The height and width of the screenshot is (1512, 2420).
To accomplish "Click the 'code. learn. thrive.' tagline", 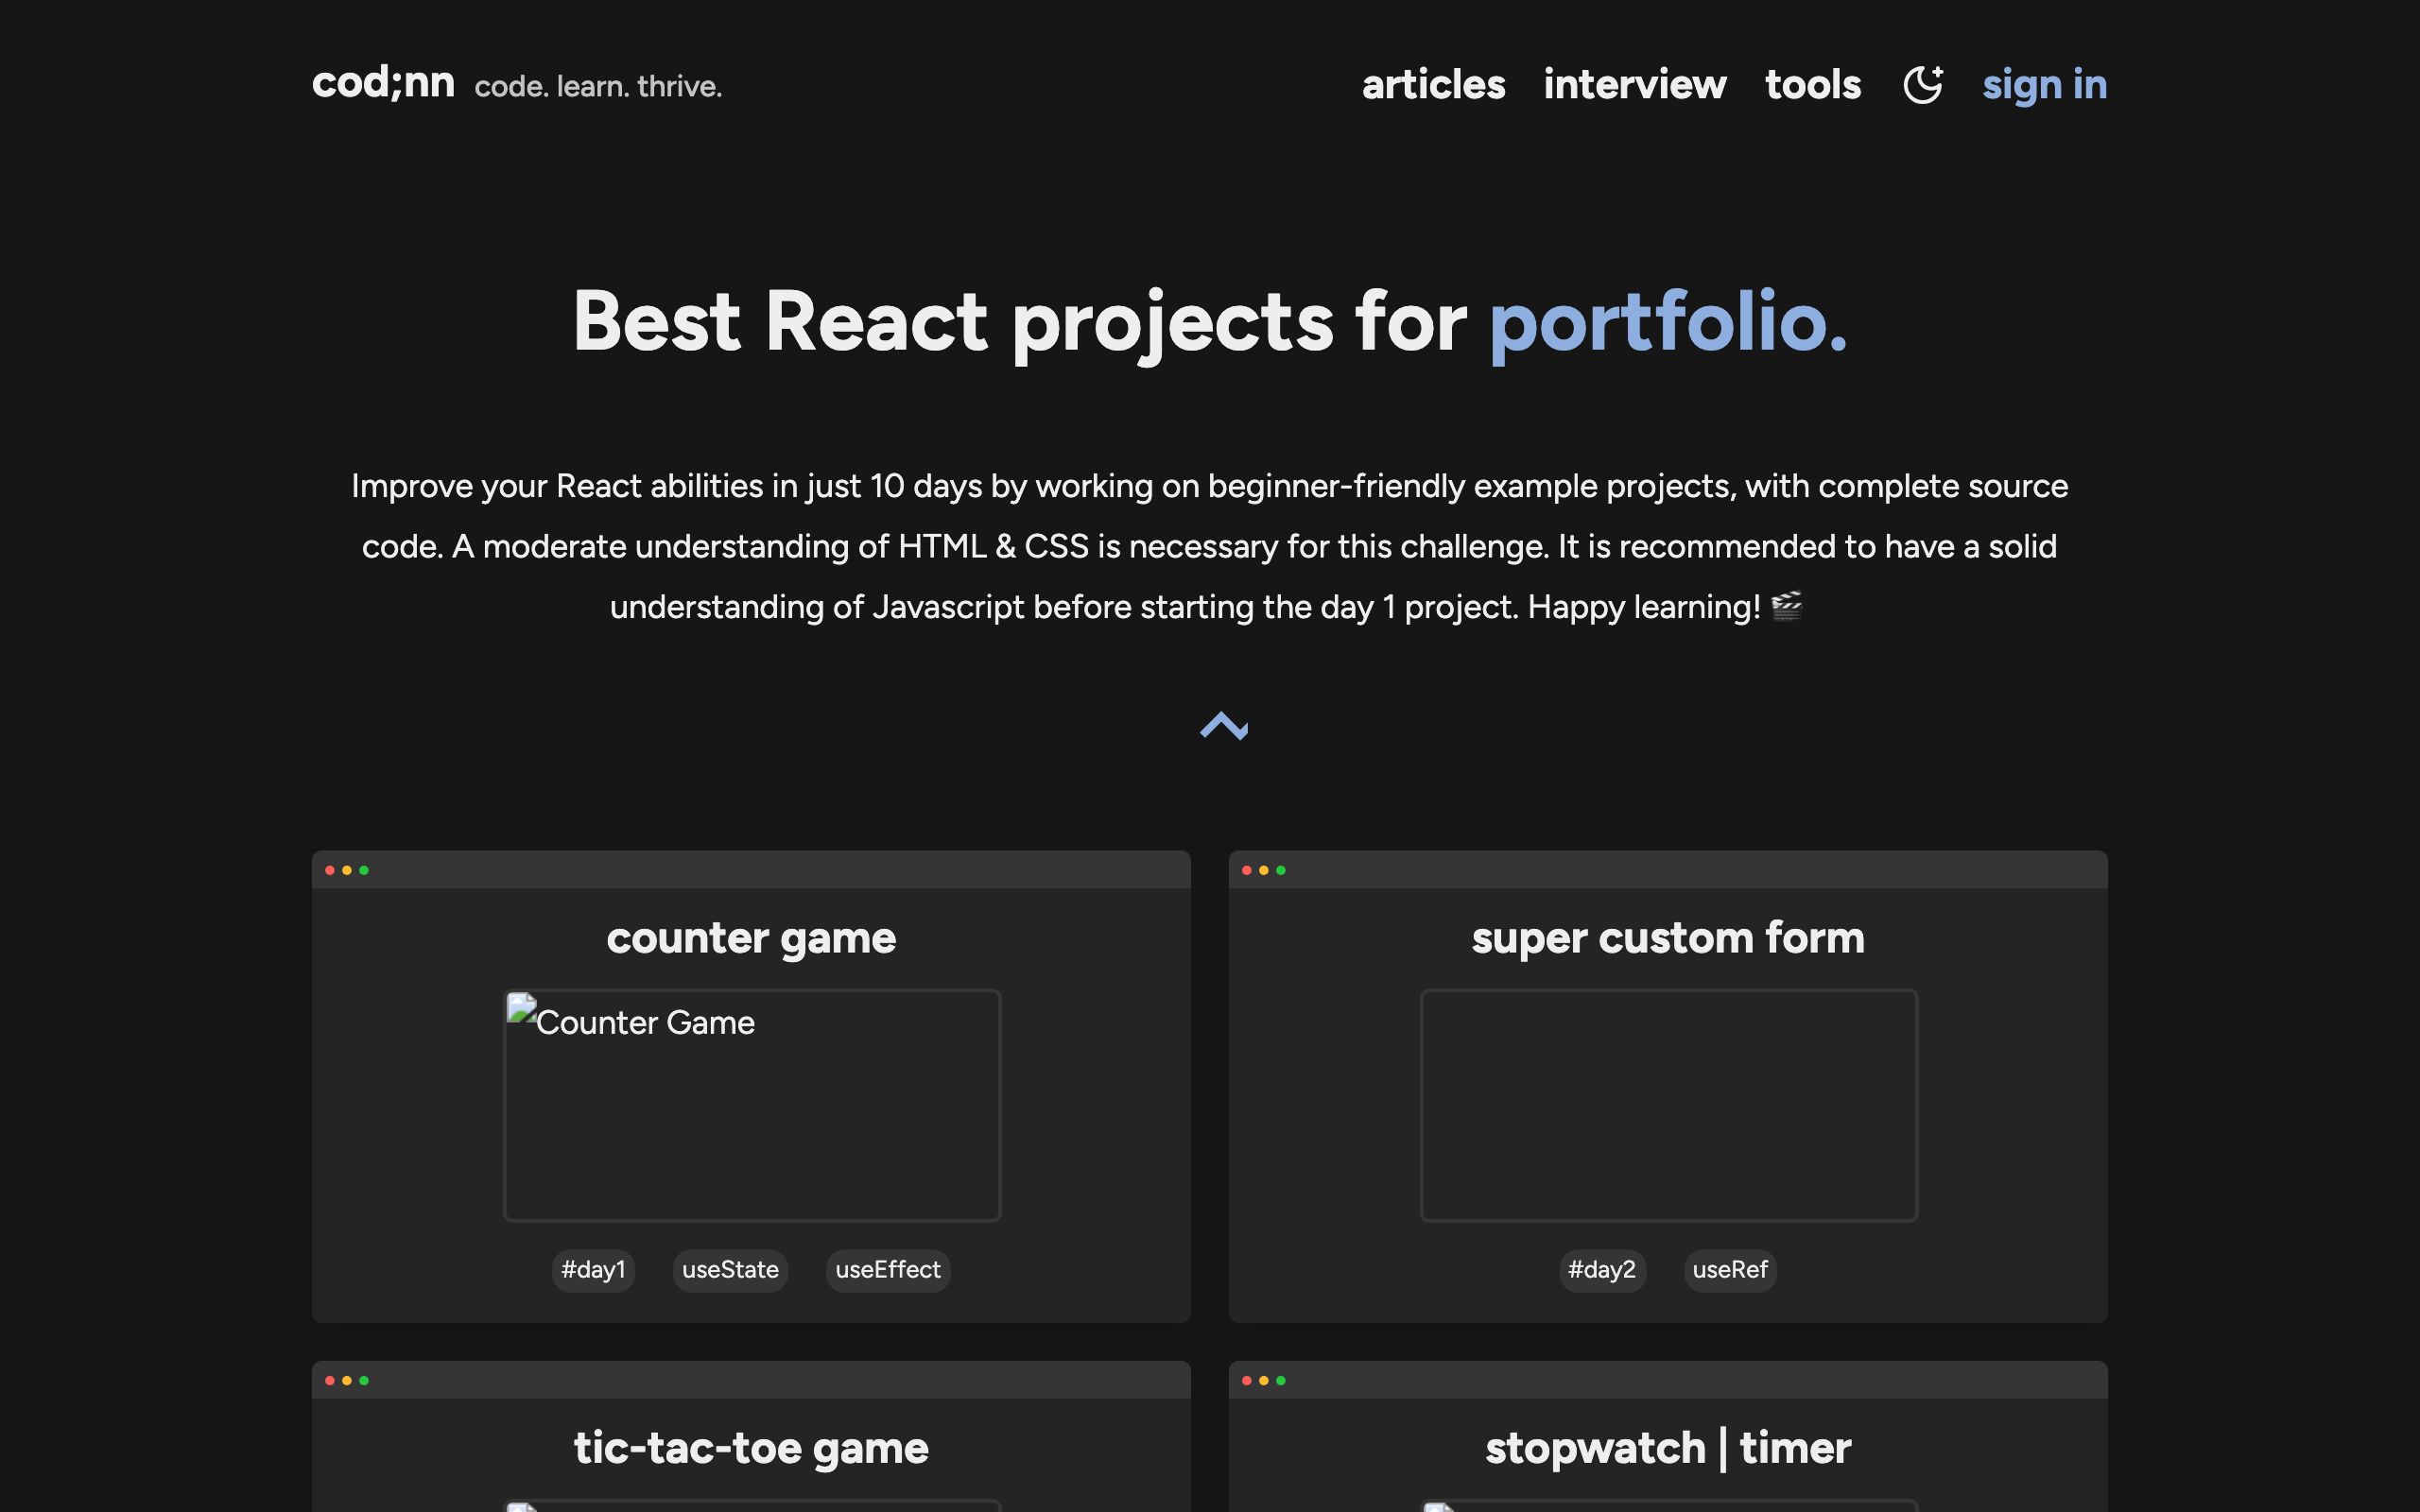I will (x=598, y=87).
